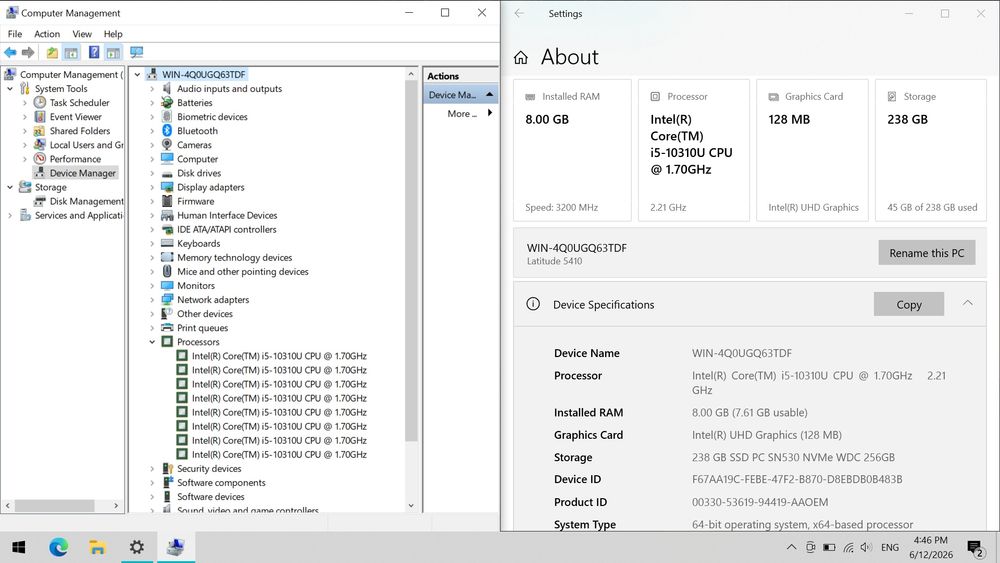Screen dimensions: 1000x563
Task: Click the Disk Management icon under Storage
Action: coord(40,201)
